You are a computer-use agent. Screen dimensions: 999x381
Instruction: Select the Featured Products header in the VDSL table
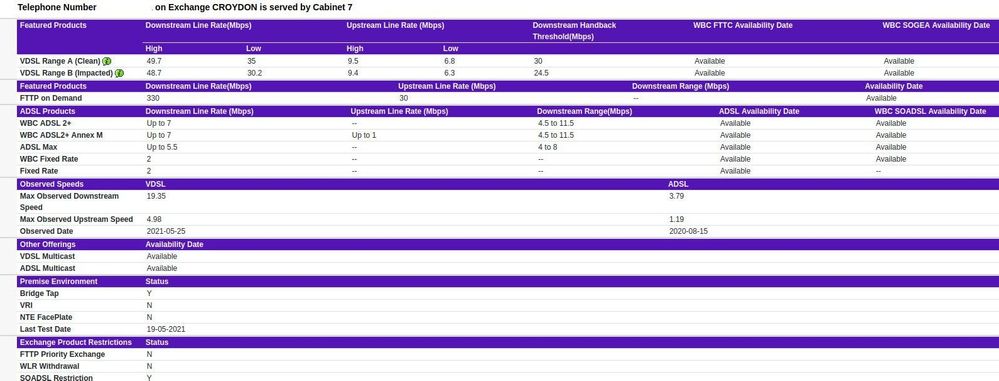(53, 25)
